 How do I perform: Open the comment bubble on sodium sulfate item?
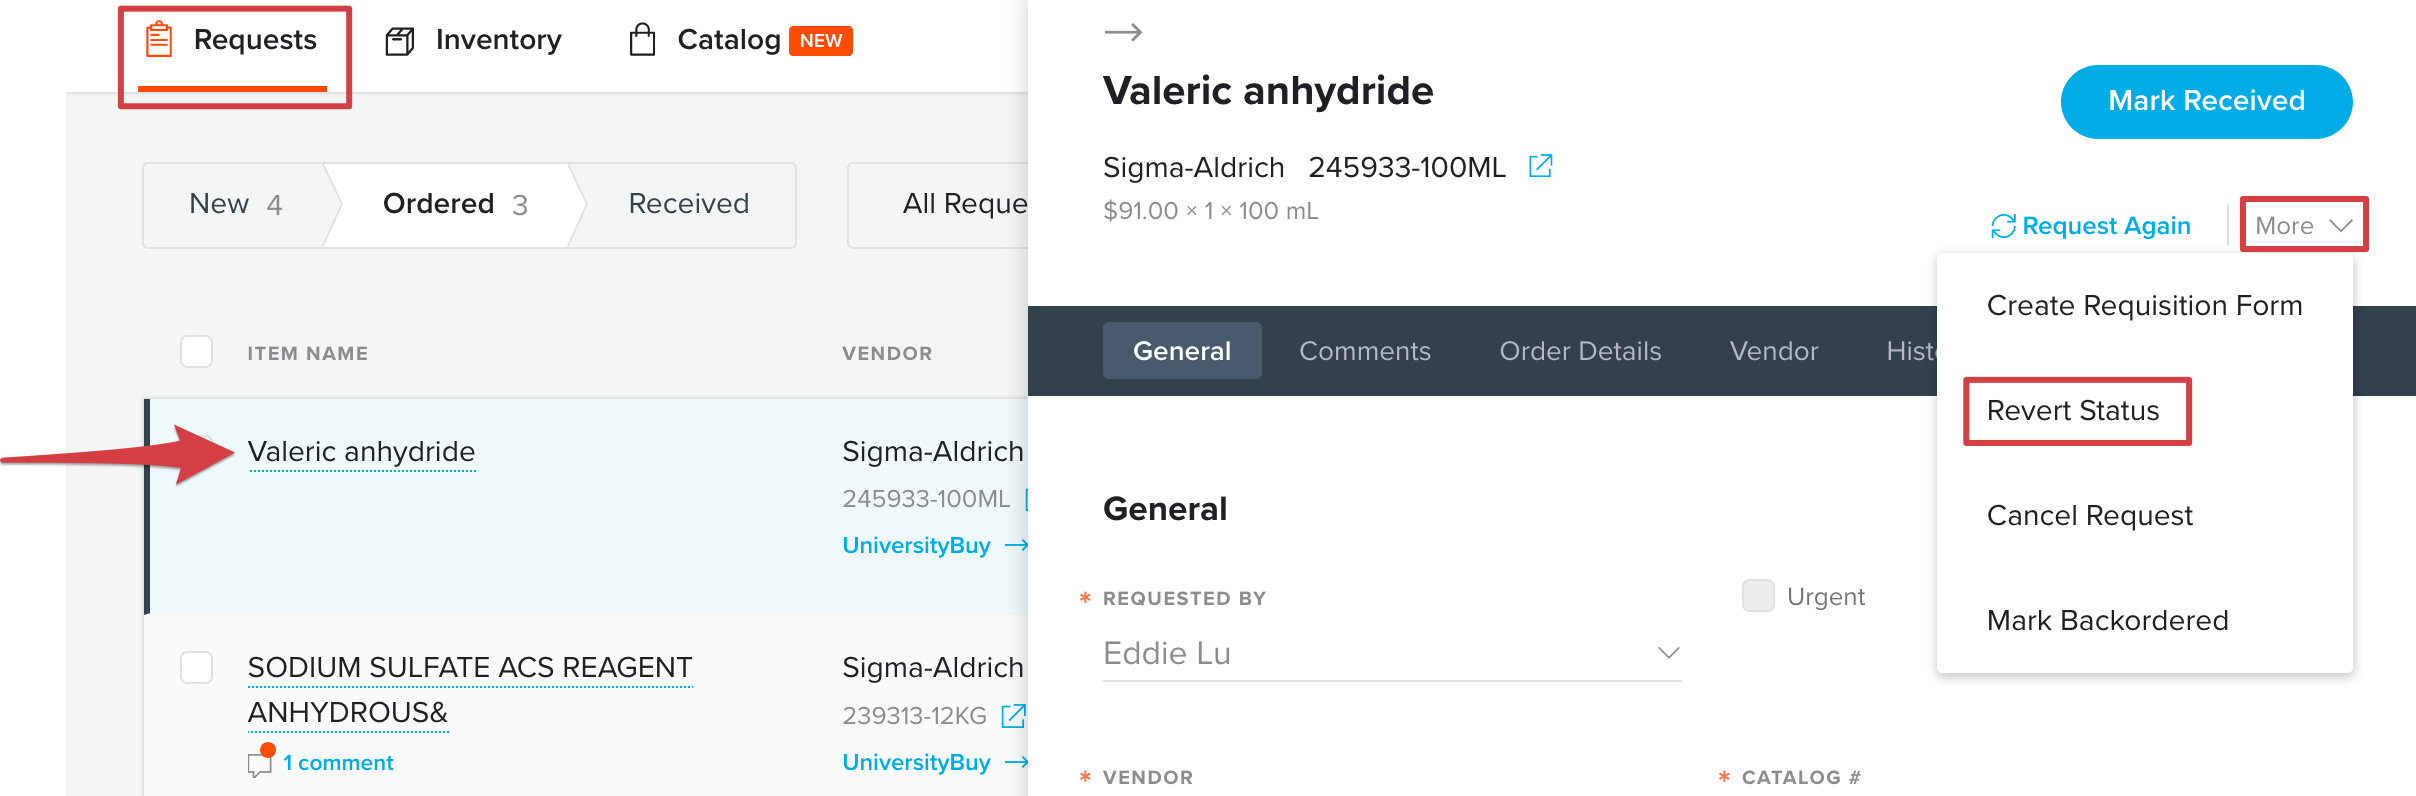(x=260, y=762)
